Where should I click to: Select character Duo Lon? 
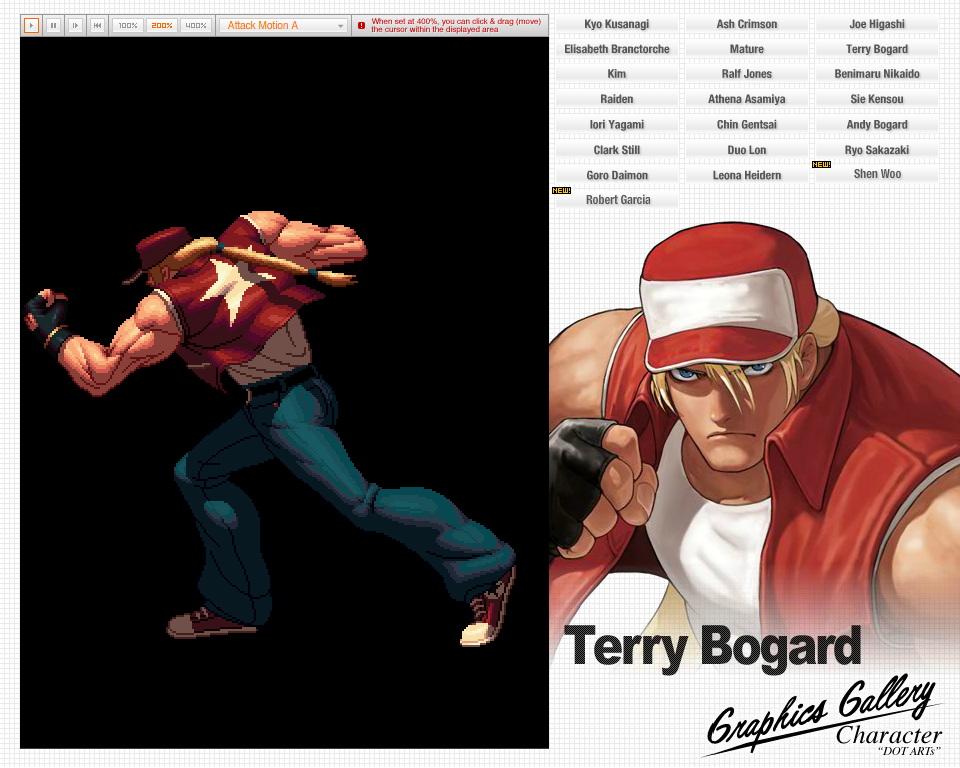(x=746, y=150)
